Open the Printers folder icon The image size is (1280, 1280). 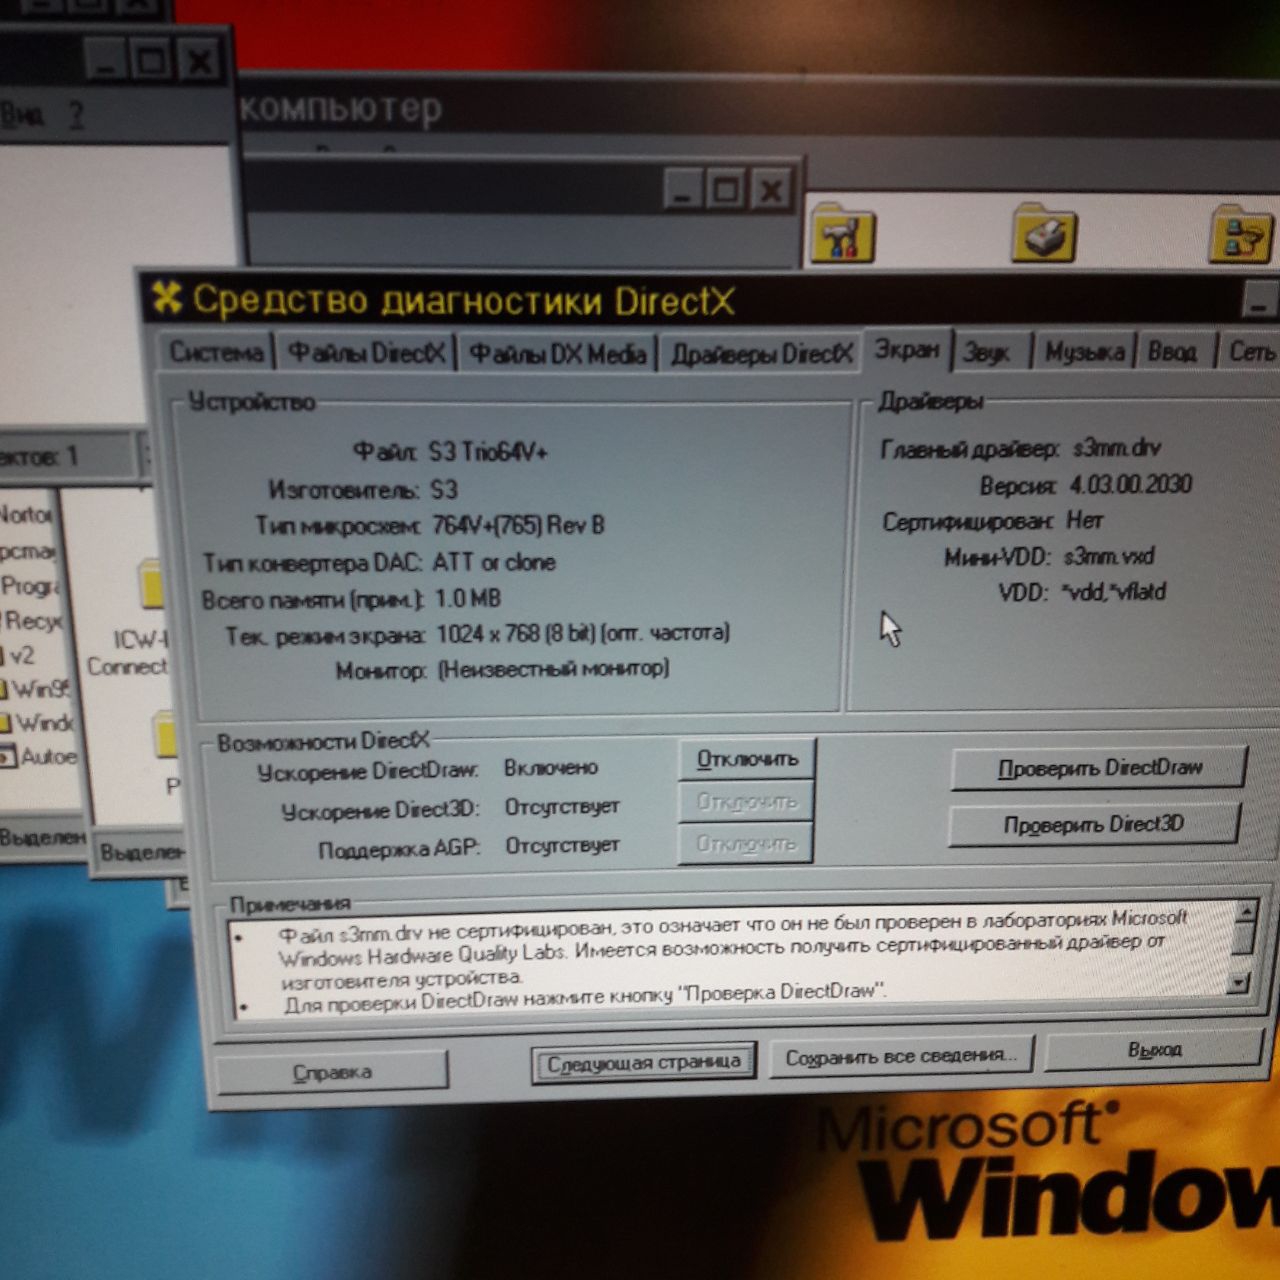1043,232
